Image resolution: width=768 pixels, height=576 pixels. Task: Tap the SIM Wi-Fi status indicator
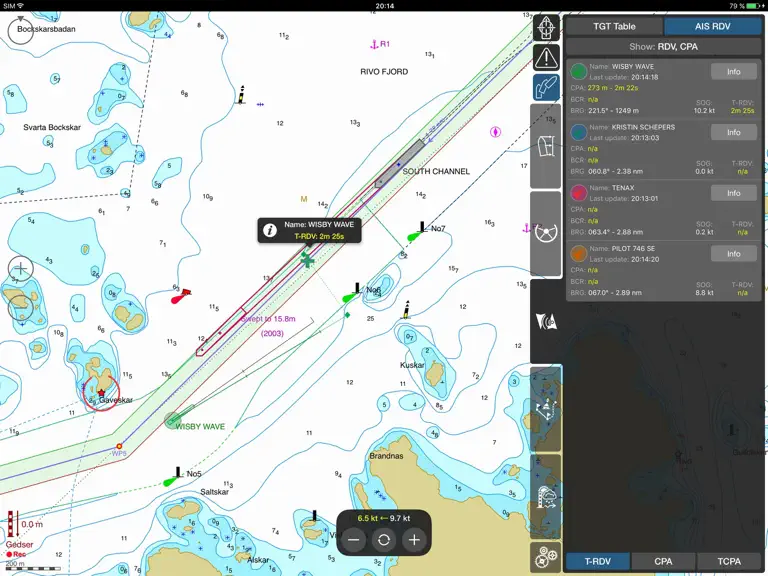[13, 6]
